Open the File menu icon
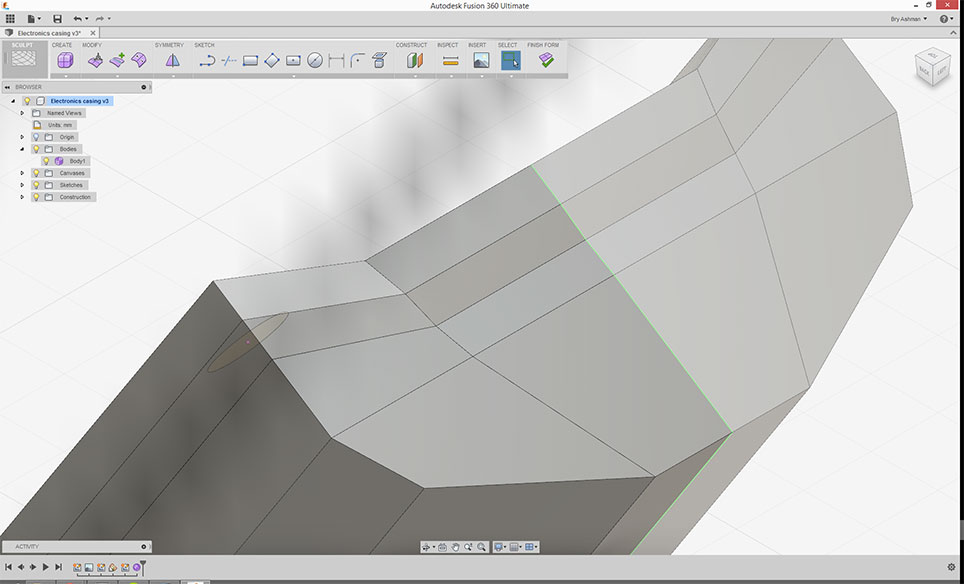The height and width of the screenshot is (584, 964). [x=33, y=19]
